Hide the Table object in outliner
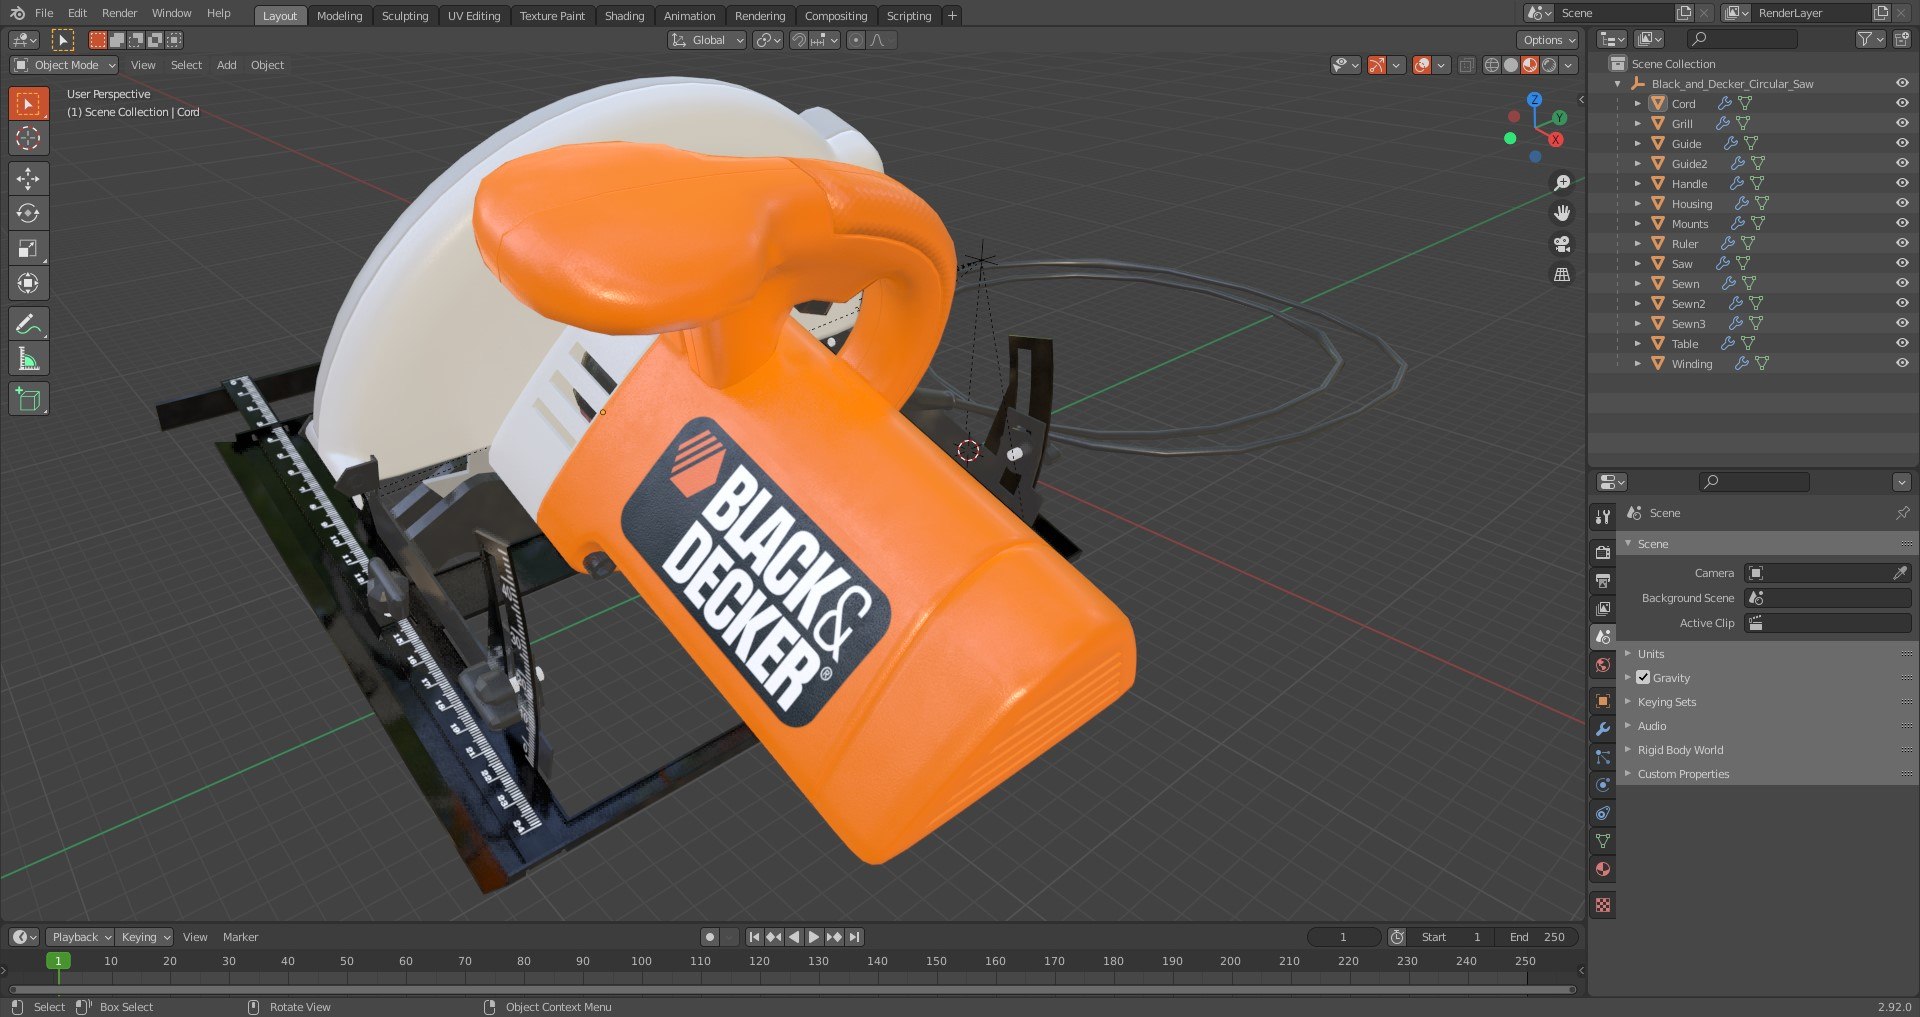The width and height of the screenshot is (1920, 1017). (1902, 343)
